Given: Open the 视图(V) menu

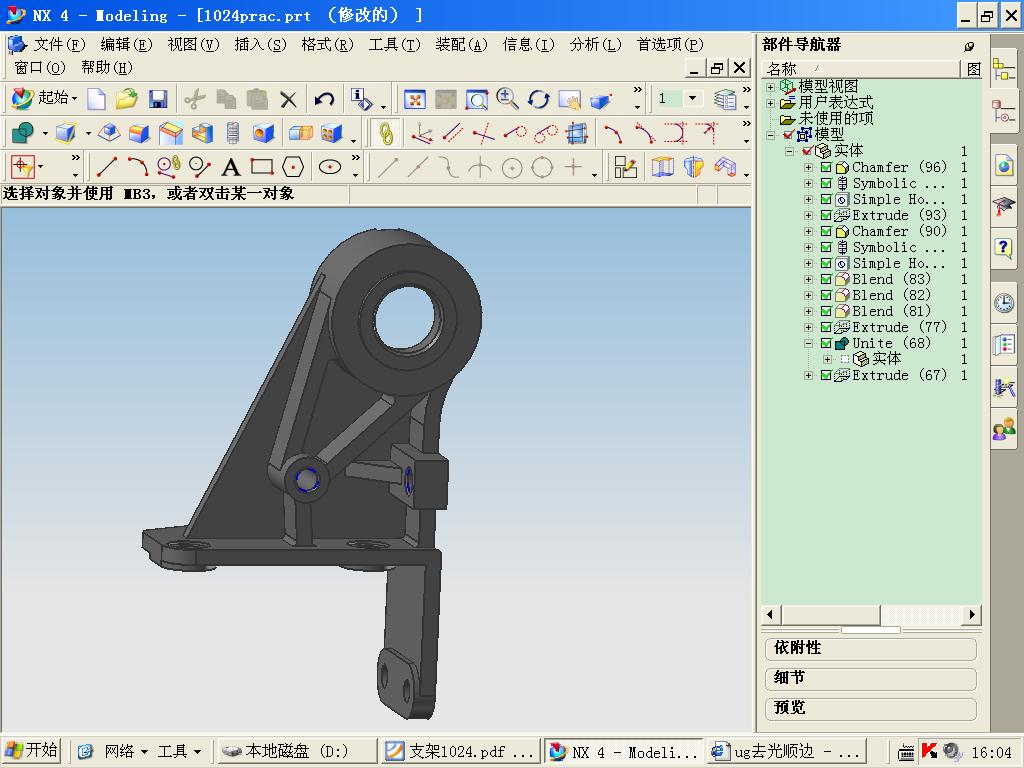Looking at the screenshot, I should (x=193, y=44).
